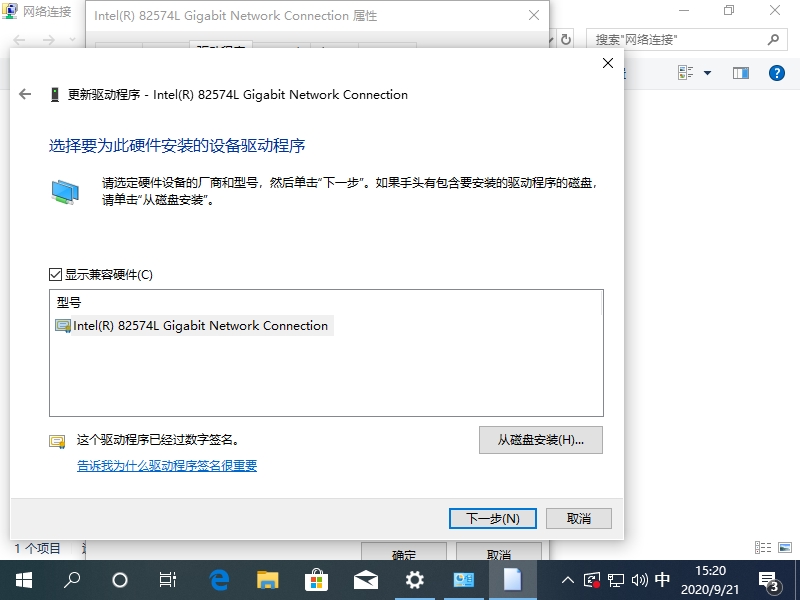This screenshot has width=800, height=600.
Task: Go back with the wizard back arrow
Action: [25, 94]
